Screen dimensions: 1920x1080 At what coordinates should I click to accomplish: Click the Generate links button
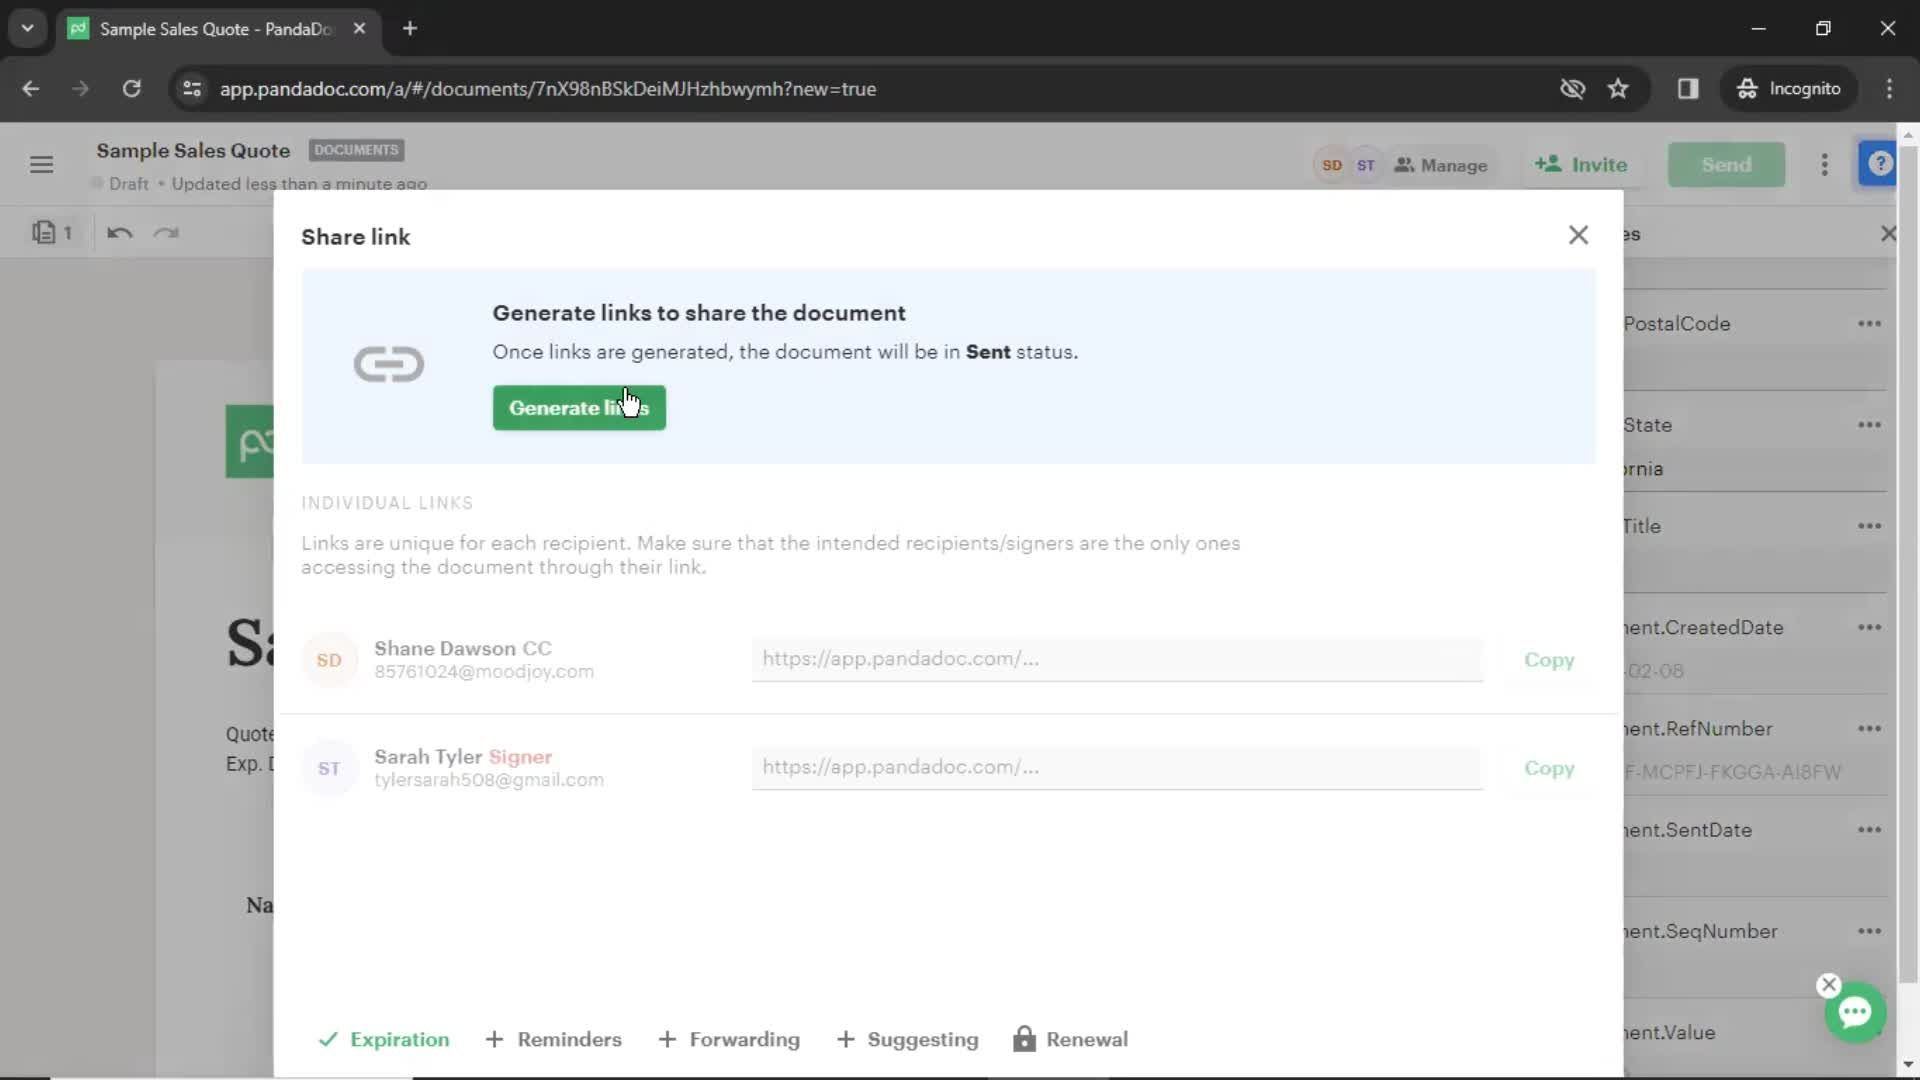578,406
